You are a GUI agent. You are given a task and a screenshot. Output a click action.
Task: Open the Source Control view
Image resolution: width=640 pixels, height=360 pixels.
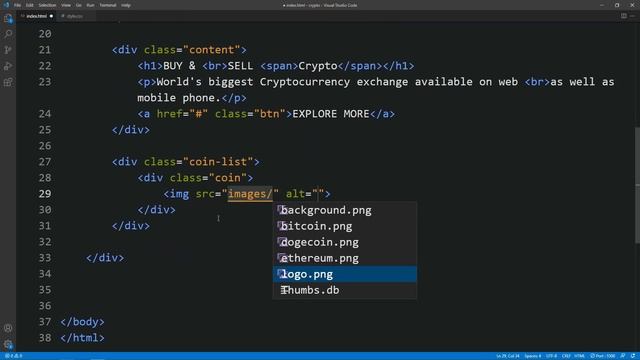pyautogui.click(x=8, y=50)
